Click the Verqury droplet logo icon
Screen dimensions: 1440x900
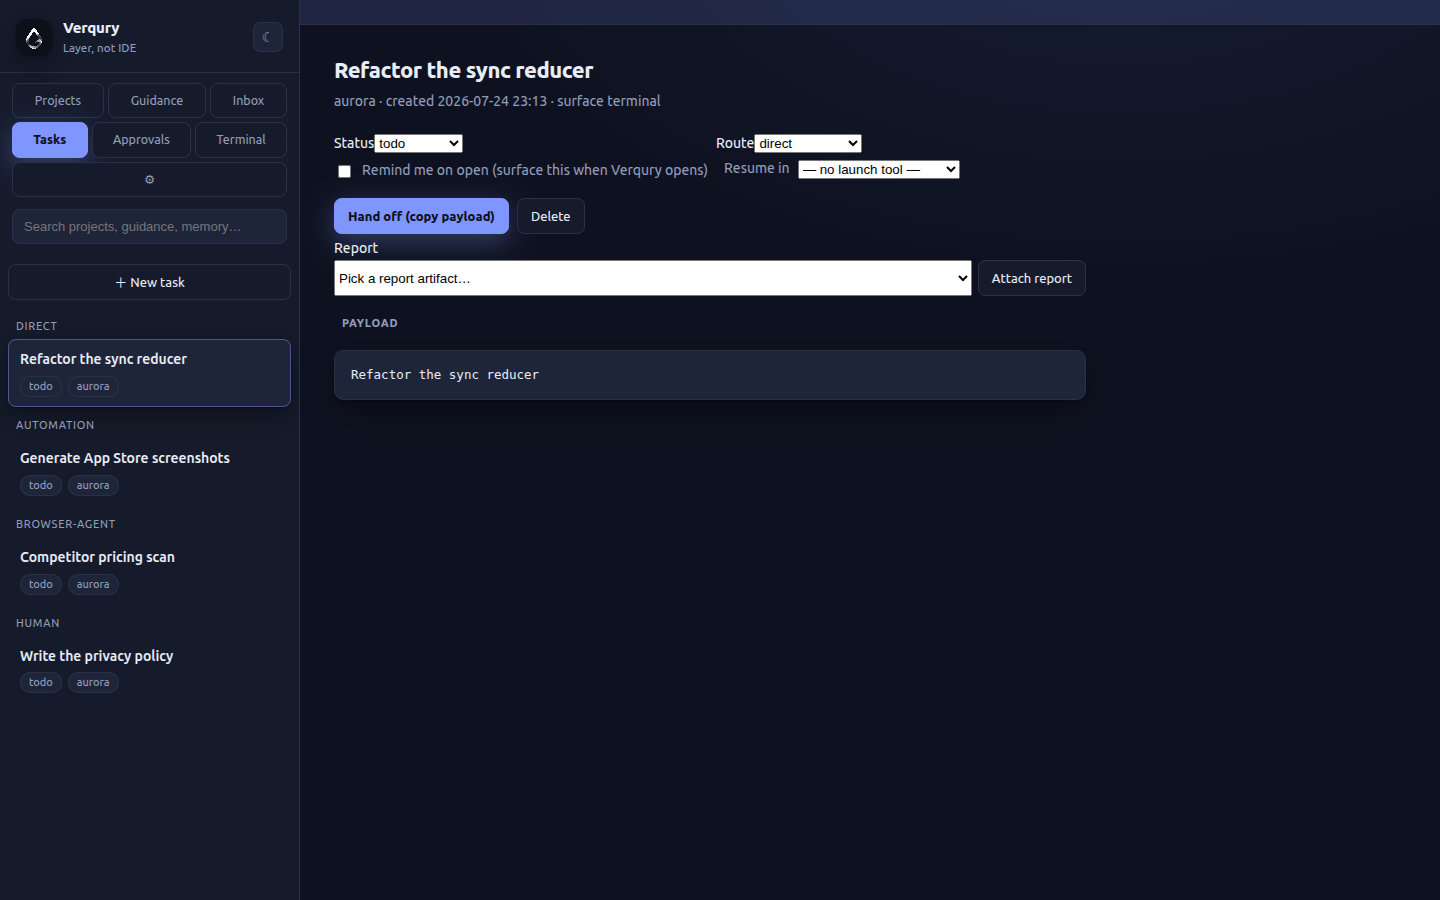click(34, 38)
